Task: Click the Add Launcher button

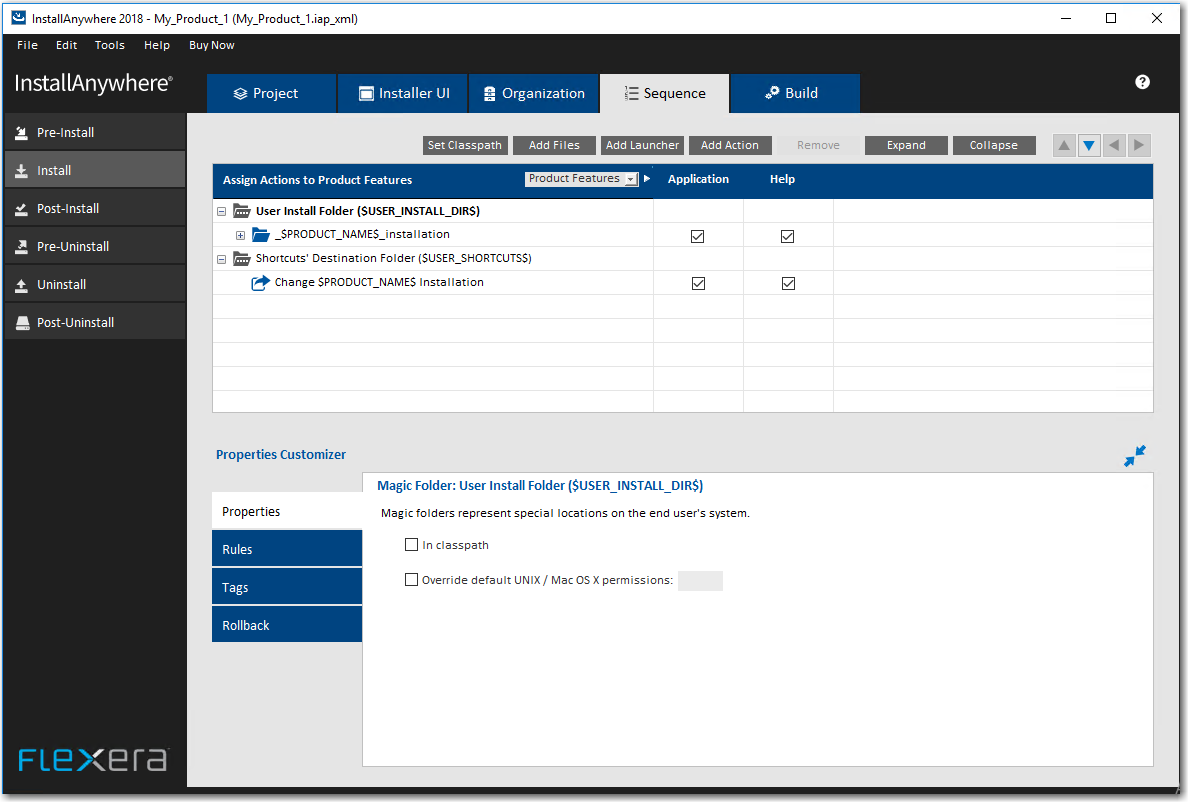Action: tap(643, 145)
